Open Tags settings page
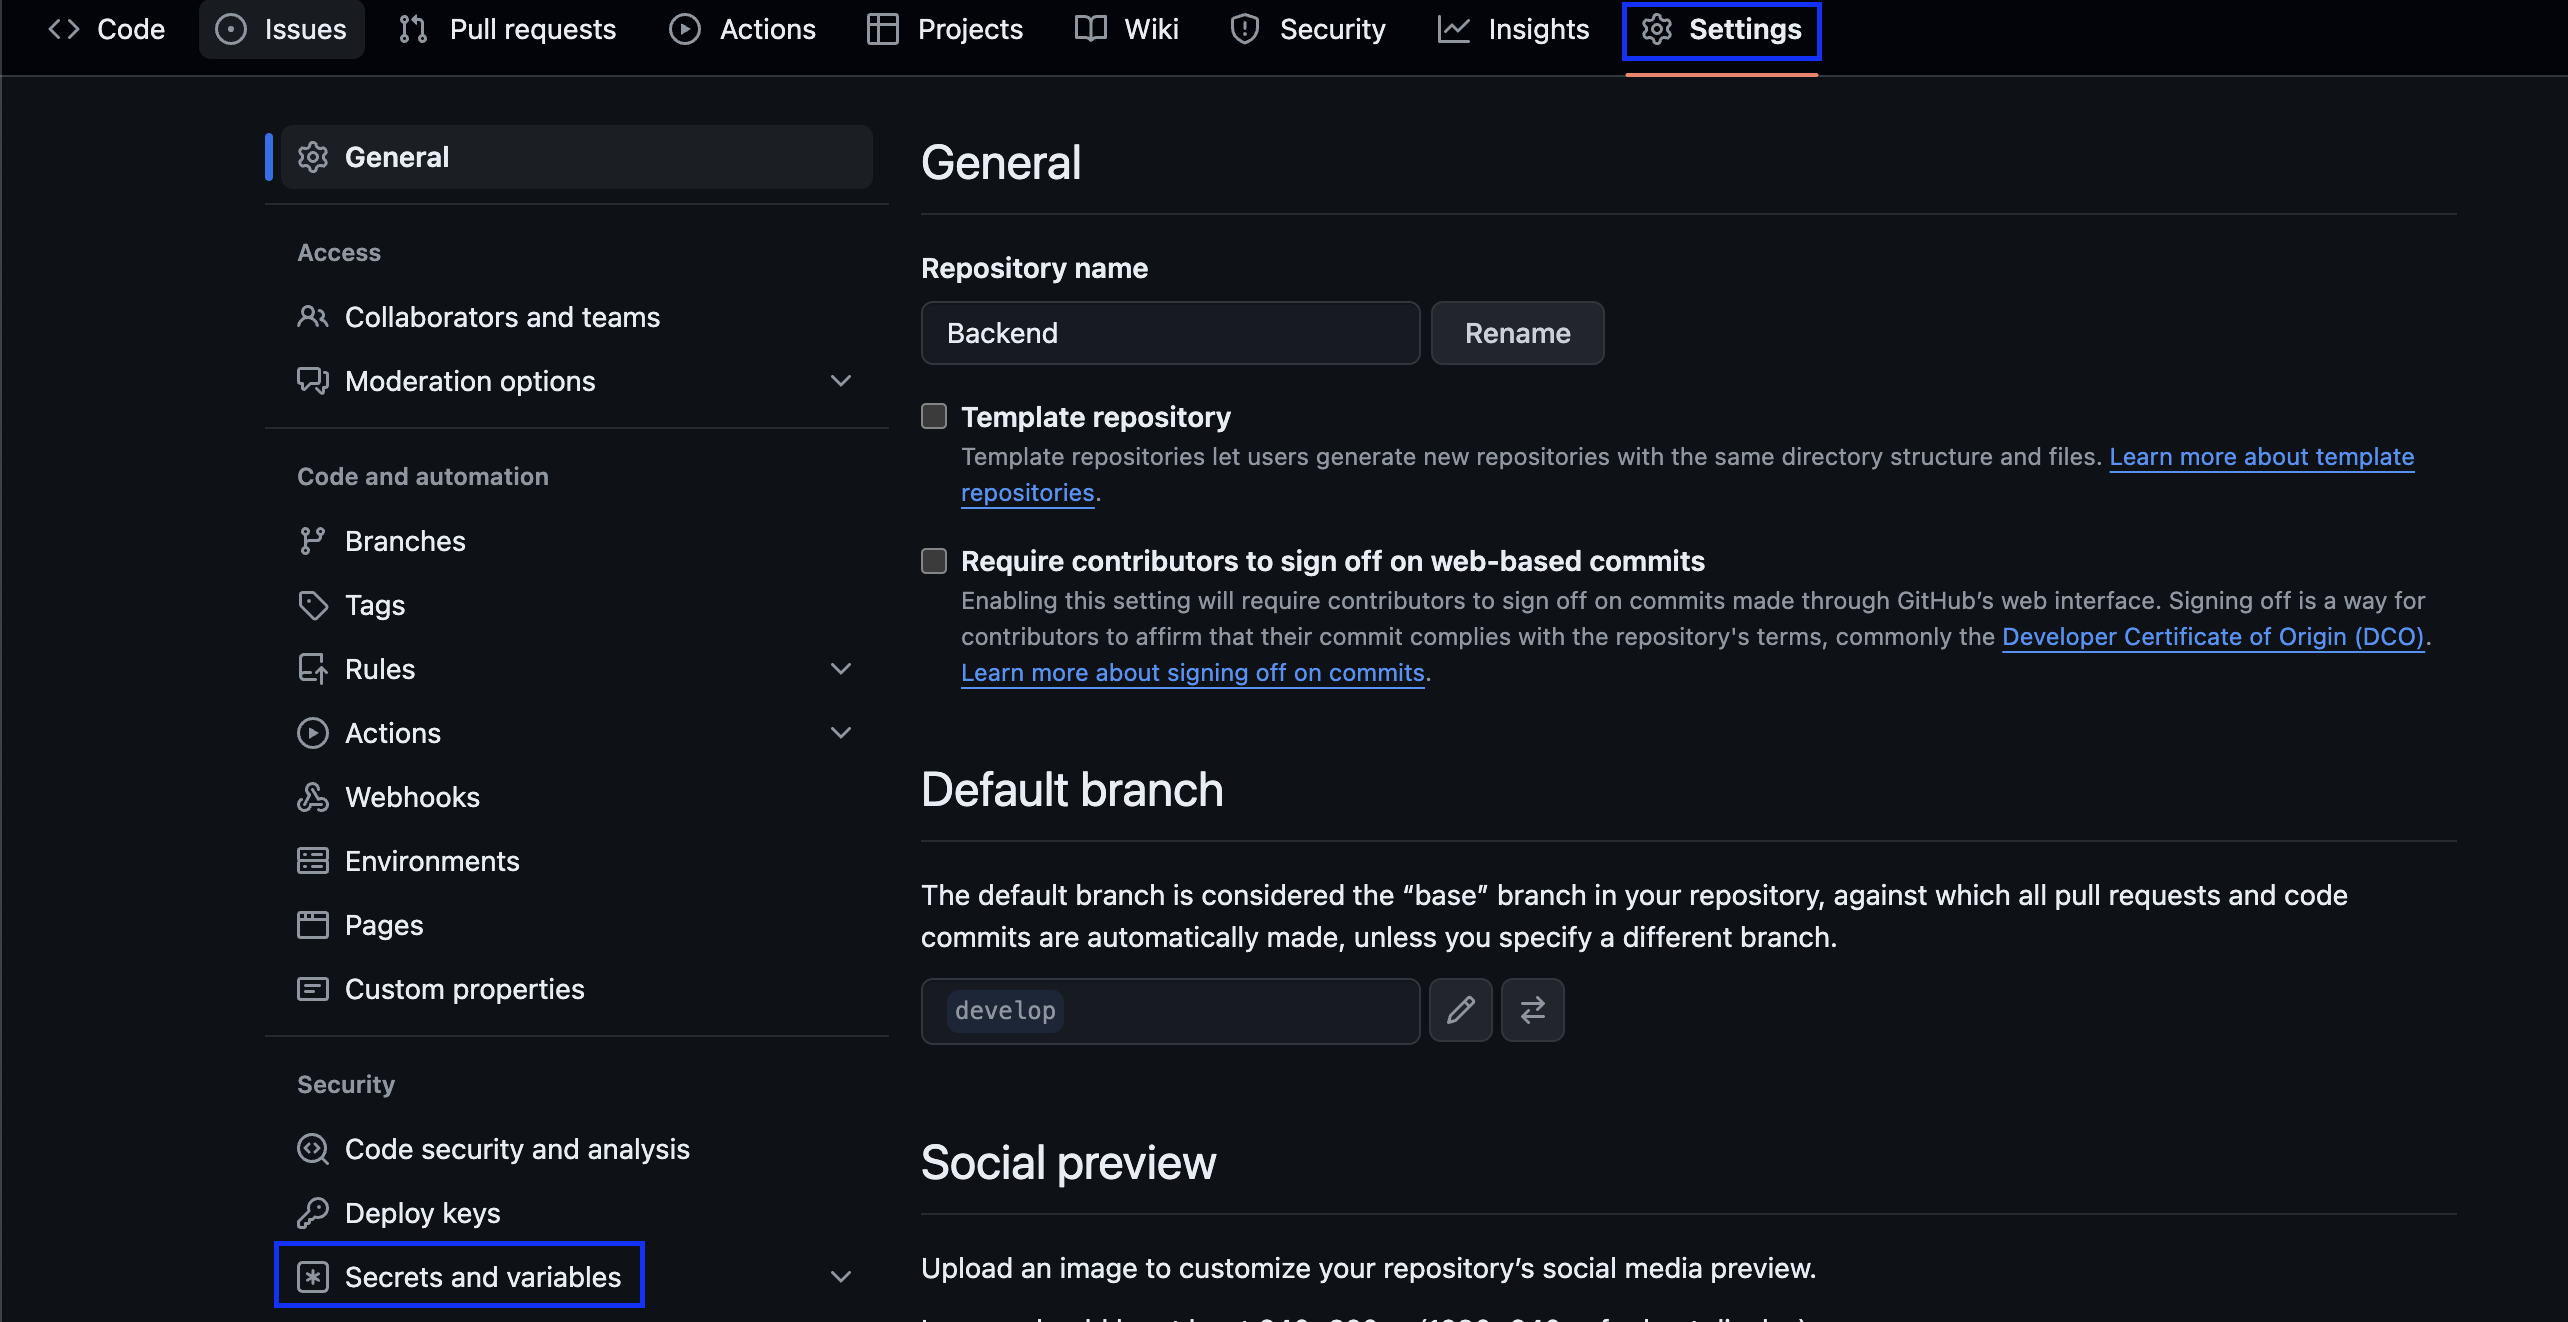 [577, 605]
